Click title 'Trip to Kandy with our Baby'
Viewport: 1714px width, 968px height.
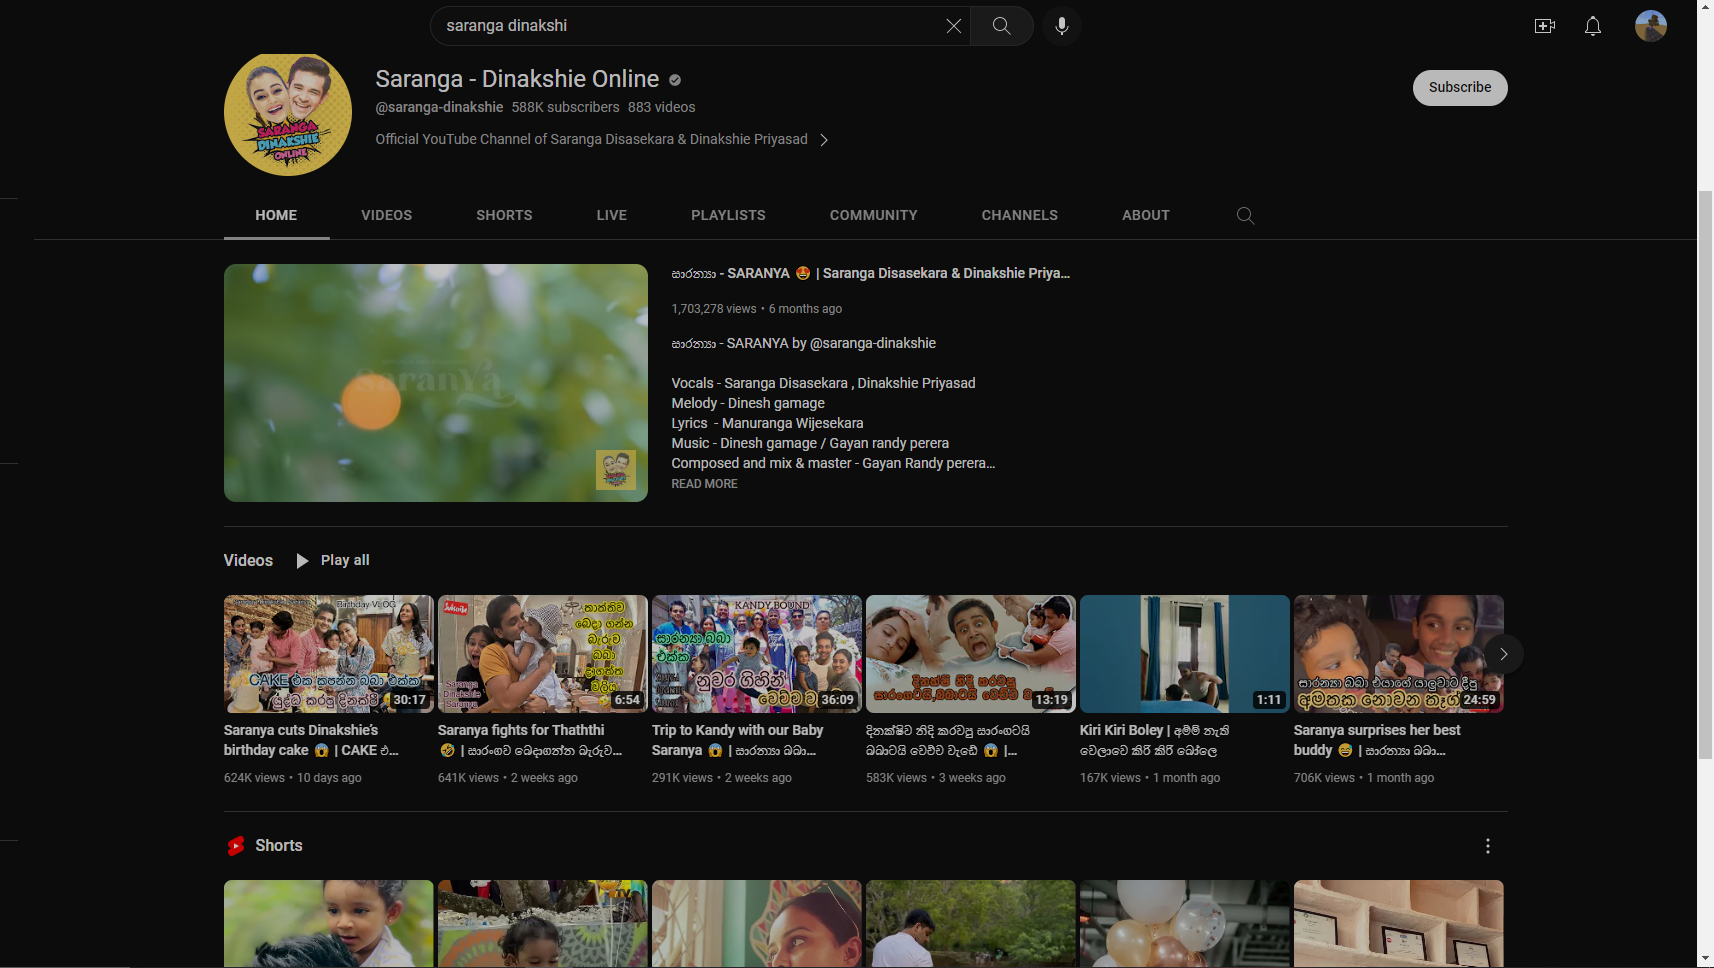(738, 740)
